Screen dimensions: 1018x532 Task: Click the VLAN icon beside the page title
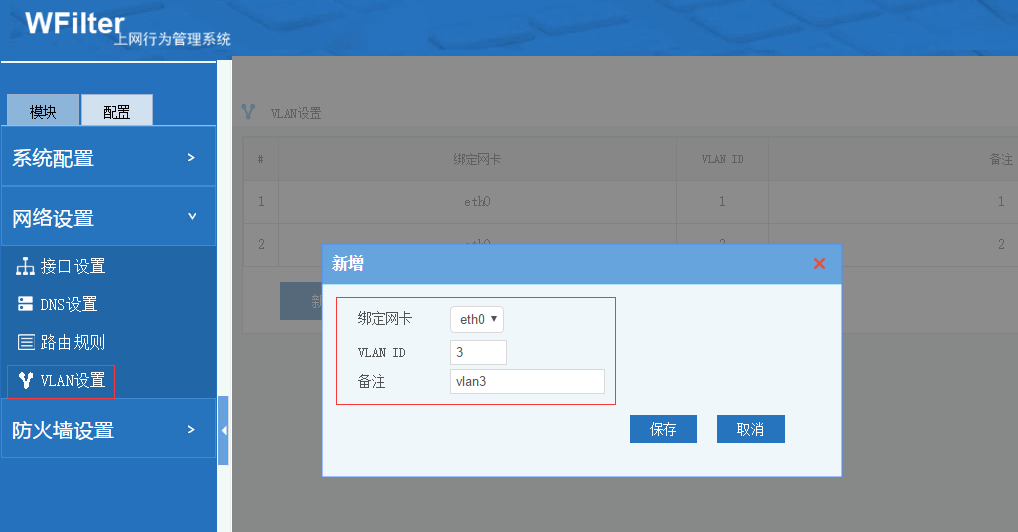(249, 112)
